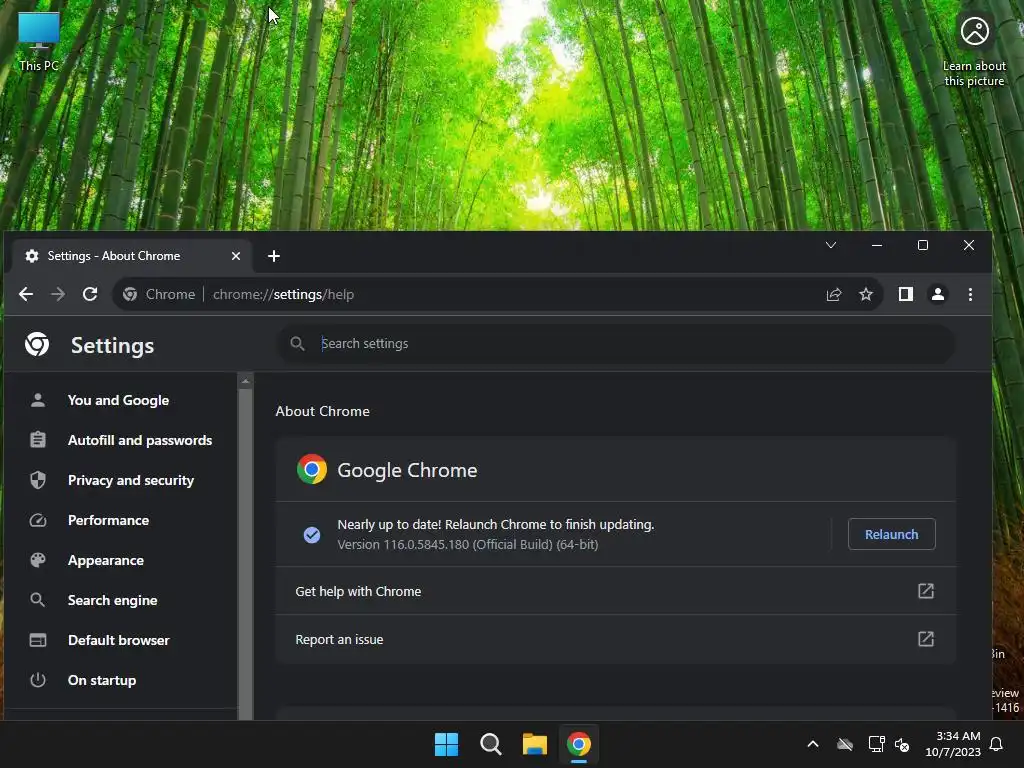
Task: Open Windows taskbar Search
Action: (x=490, y=744)
